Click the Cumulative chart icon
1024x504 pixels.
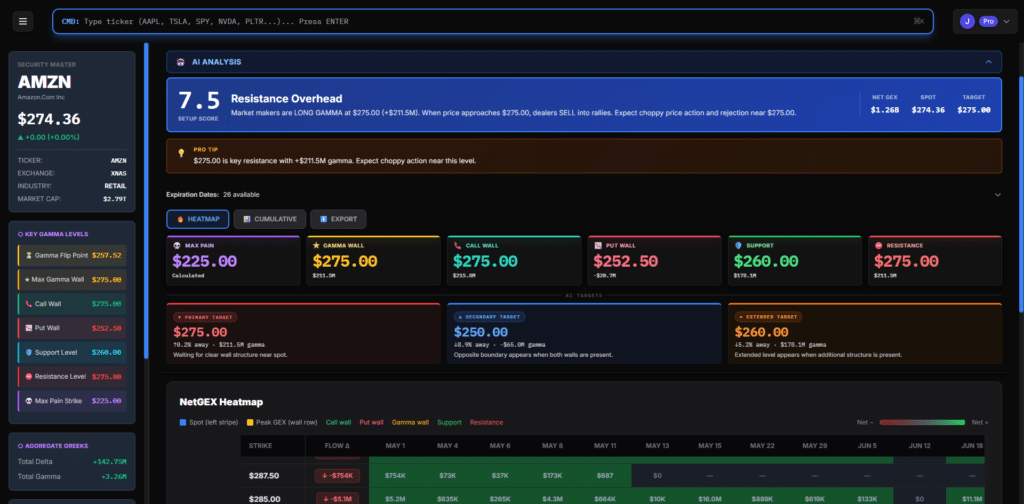click(x=247, y=219)
